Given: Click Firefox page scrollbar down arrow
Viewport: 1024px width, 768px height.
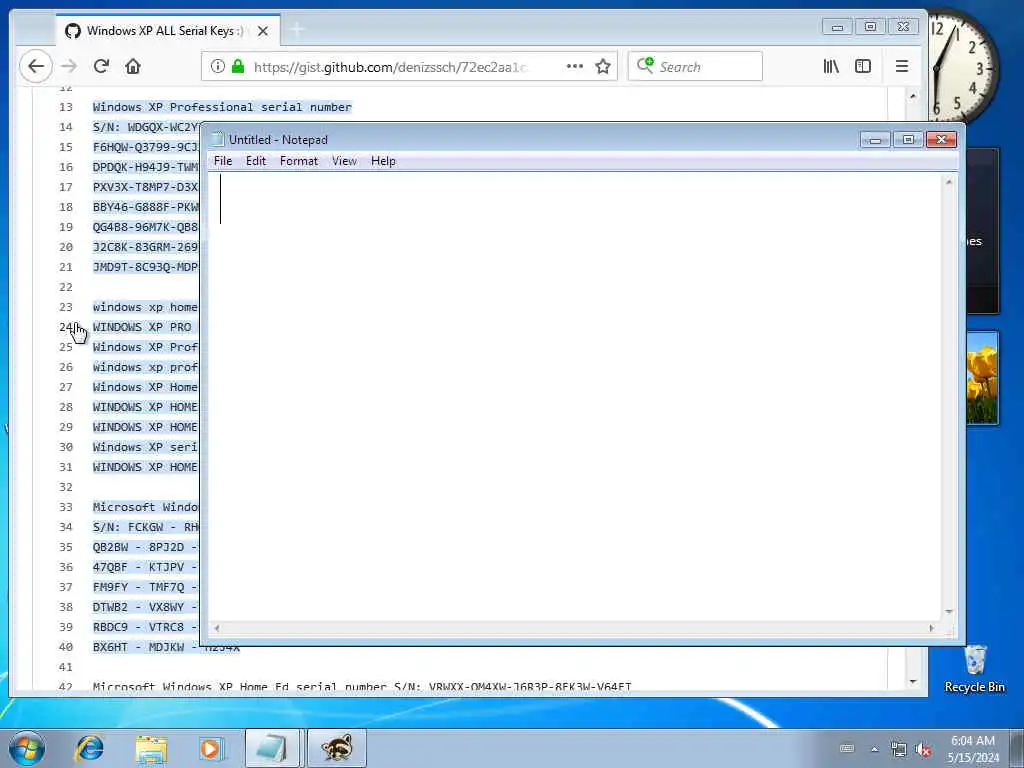Looking at the screenshot, I should click(x=913, y=682).
